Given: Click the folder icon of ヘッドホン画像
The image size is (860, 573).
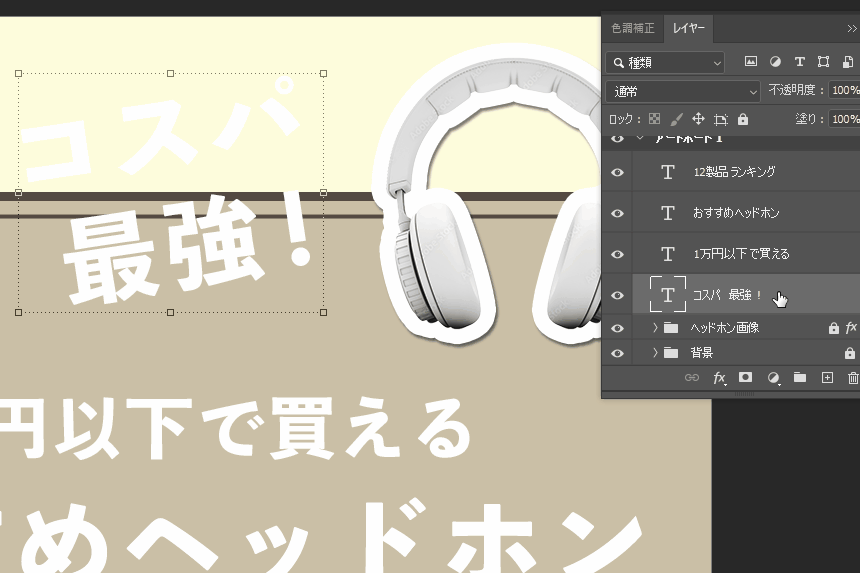Looking at the screenshot, I should [x=671, y=328].
